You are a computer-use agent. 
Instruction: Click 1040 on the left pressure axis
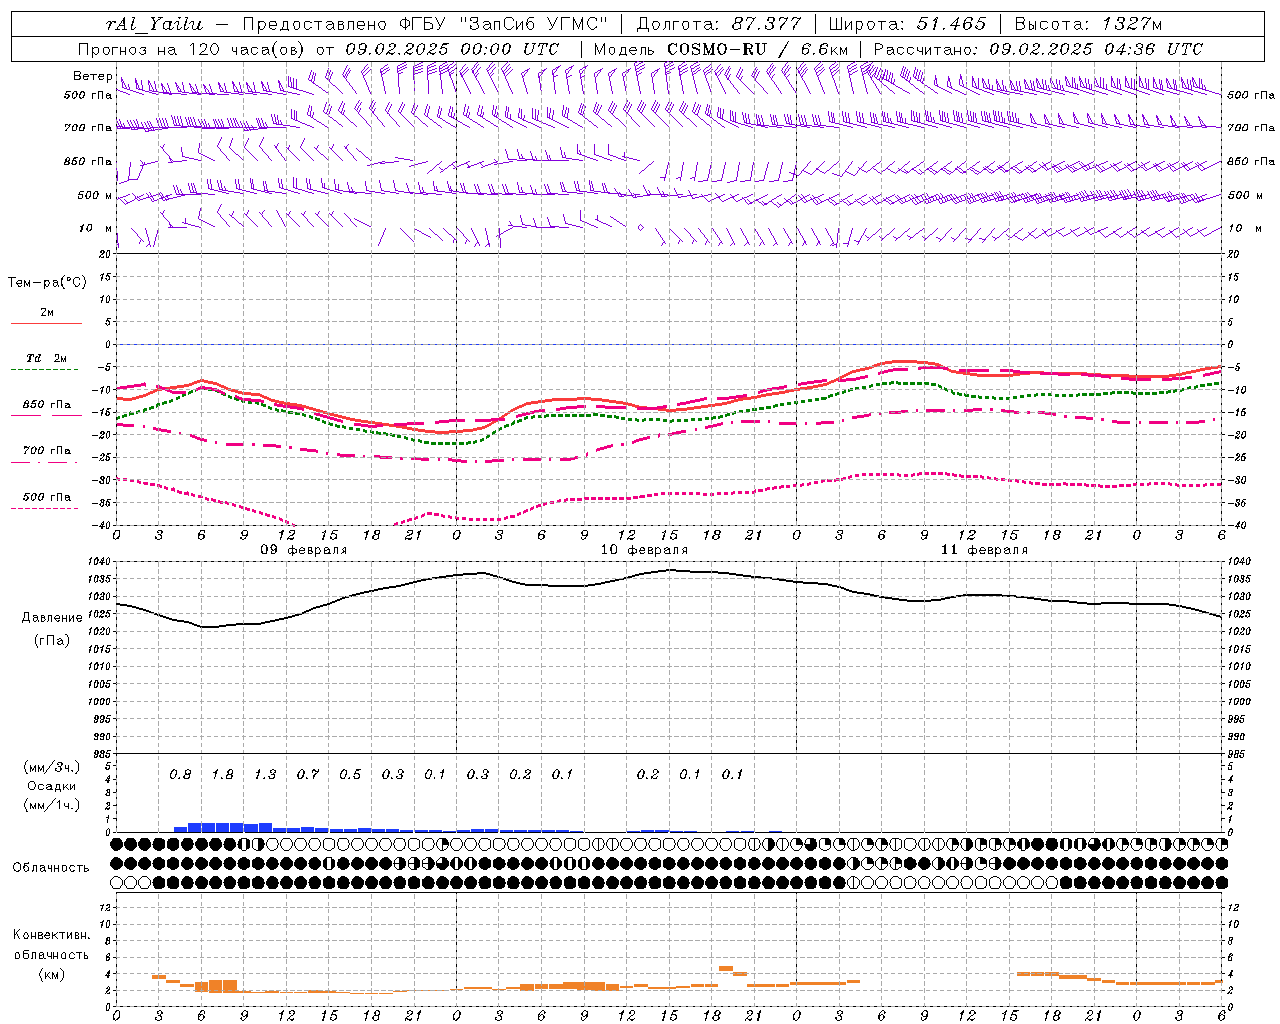[x=101, y=561]
